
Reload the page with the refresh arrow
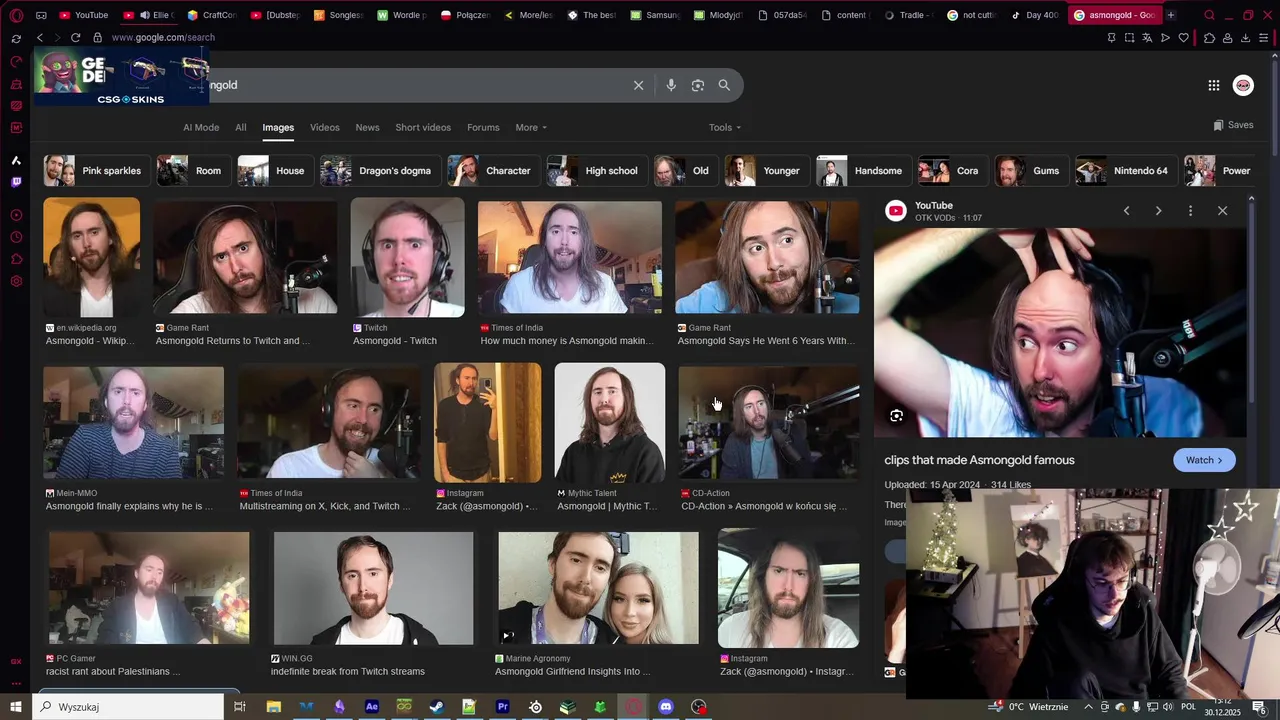pos(76,37)
